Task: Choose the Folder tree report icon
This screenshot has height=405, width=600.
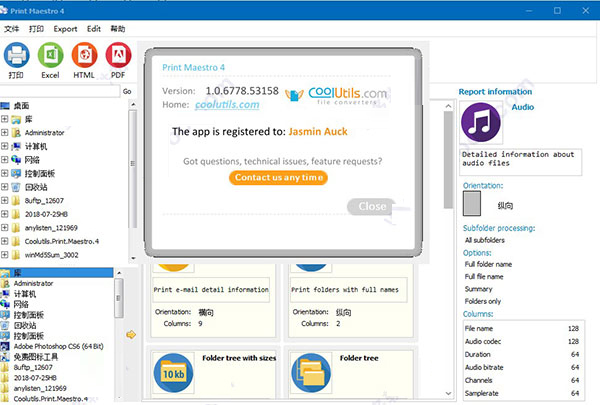Action: 311,372
